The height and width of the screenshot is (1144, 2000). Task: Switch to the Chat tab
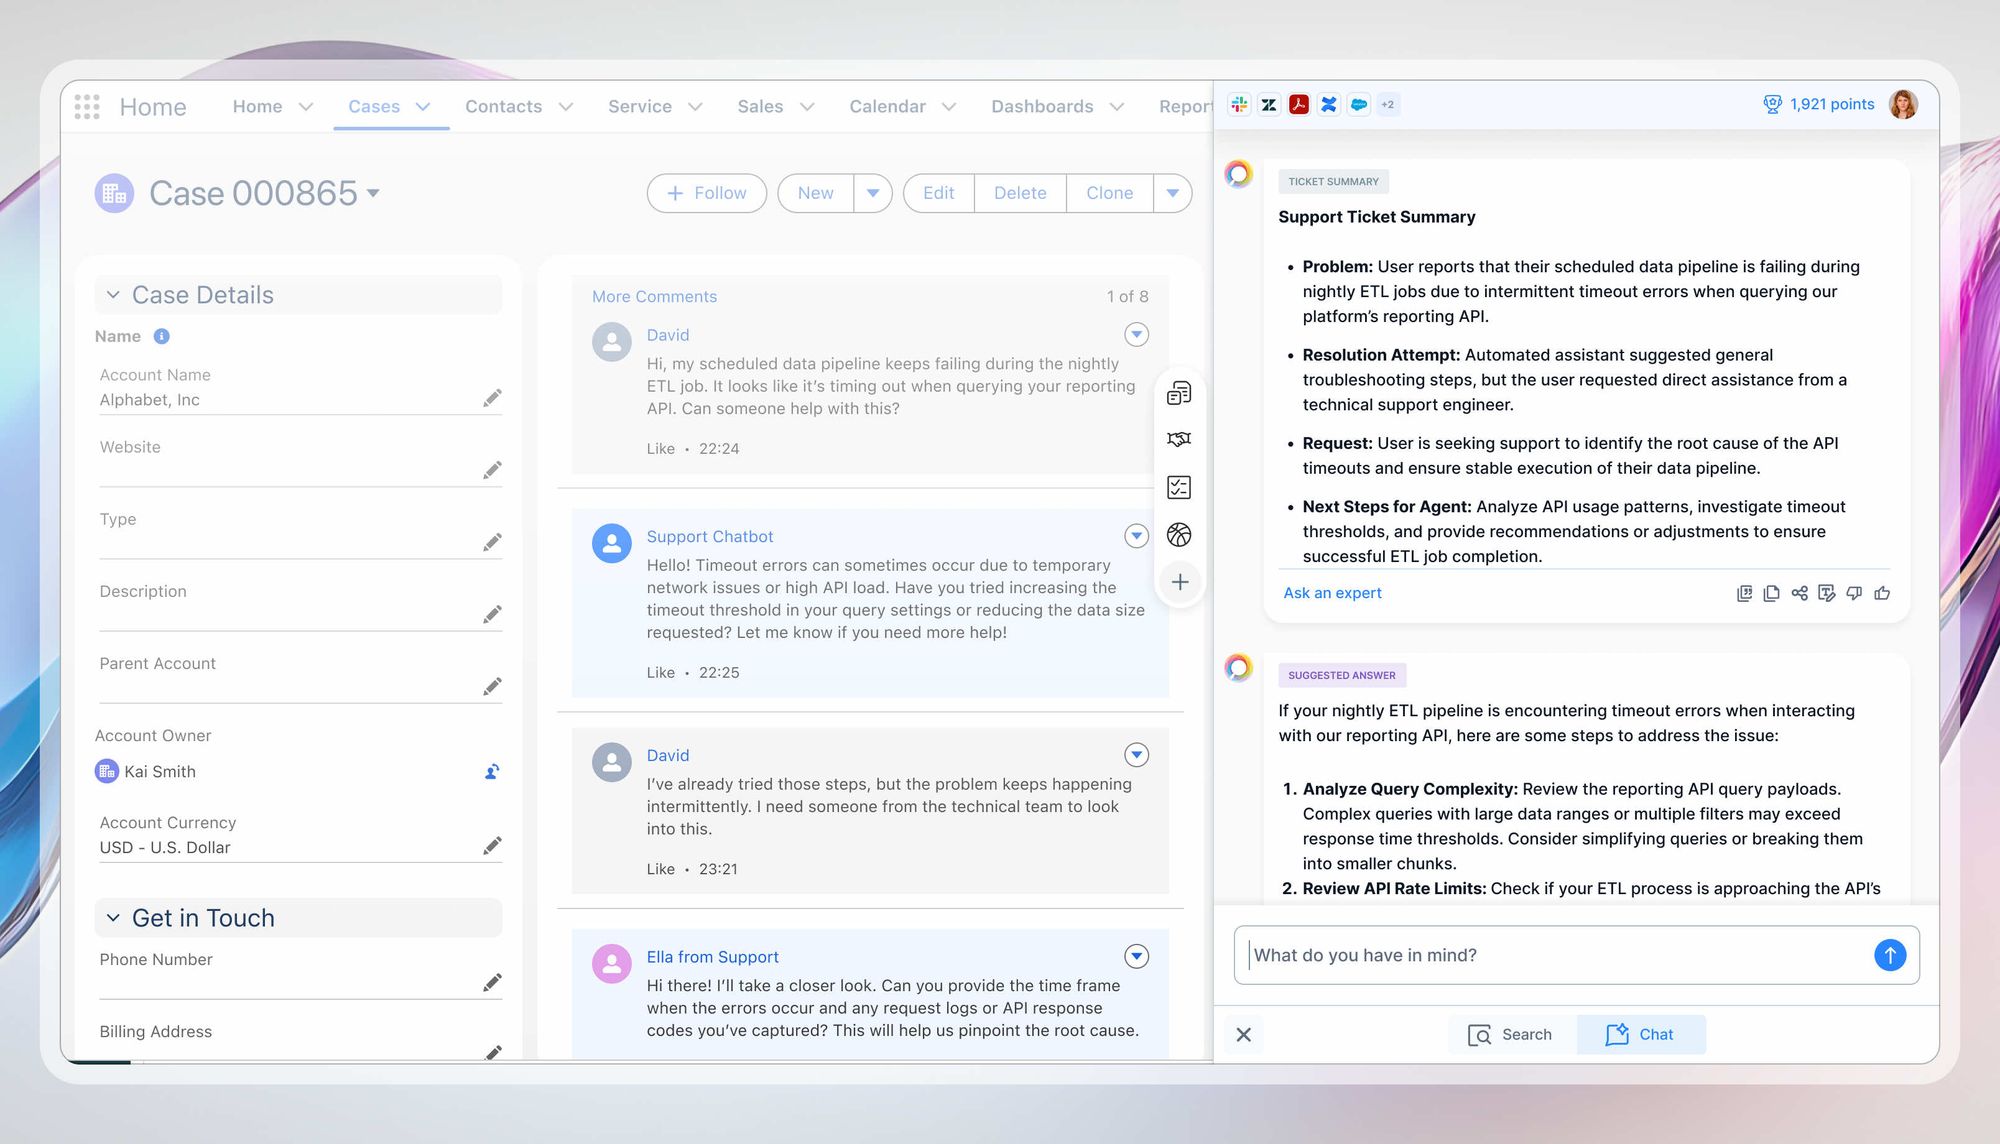coord(1641,1034)
